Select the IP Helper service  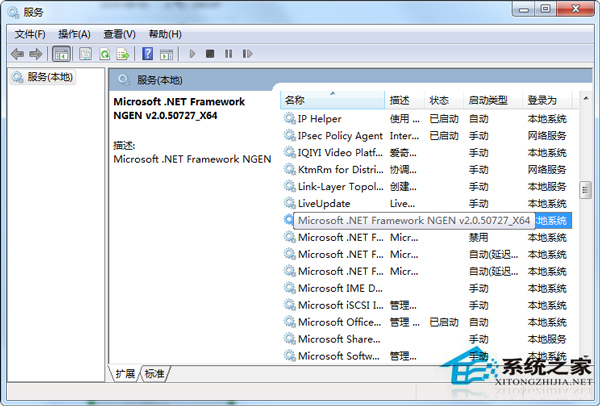427,119
